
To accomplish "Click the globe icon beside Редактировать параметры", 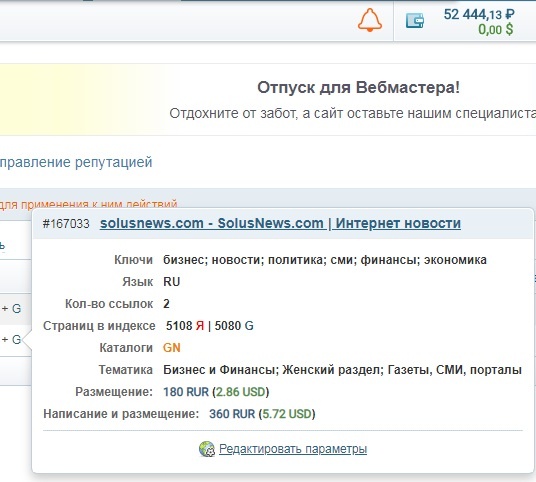I will click(x=207, y=449).
